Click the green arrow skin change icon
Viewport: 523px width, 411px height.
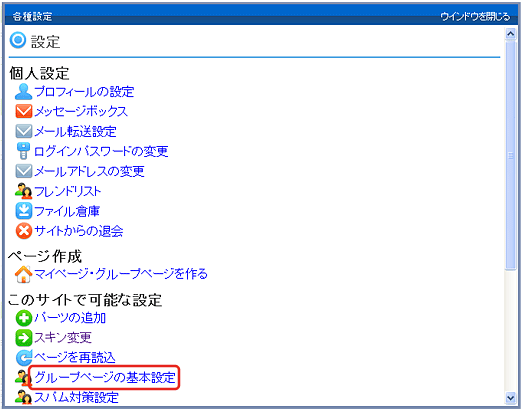point(24,338)
